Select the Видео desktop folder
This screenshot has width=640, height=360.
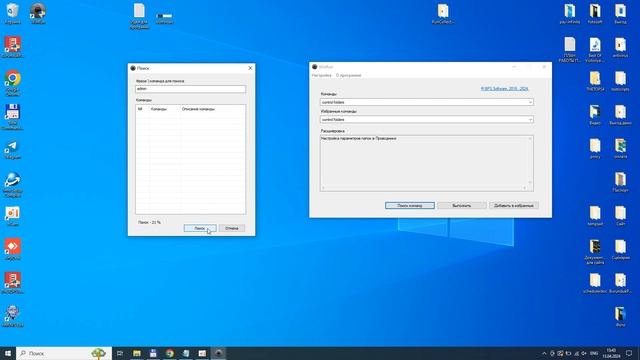[595, 115]
